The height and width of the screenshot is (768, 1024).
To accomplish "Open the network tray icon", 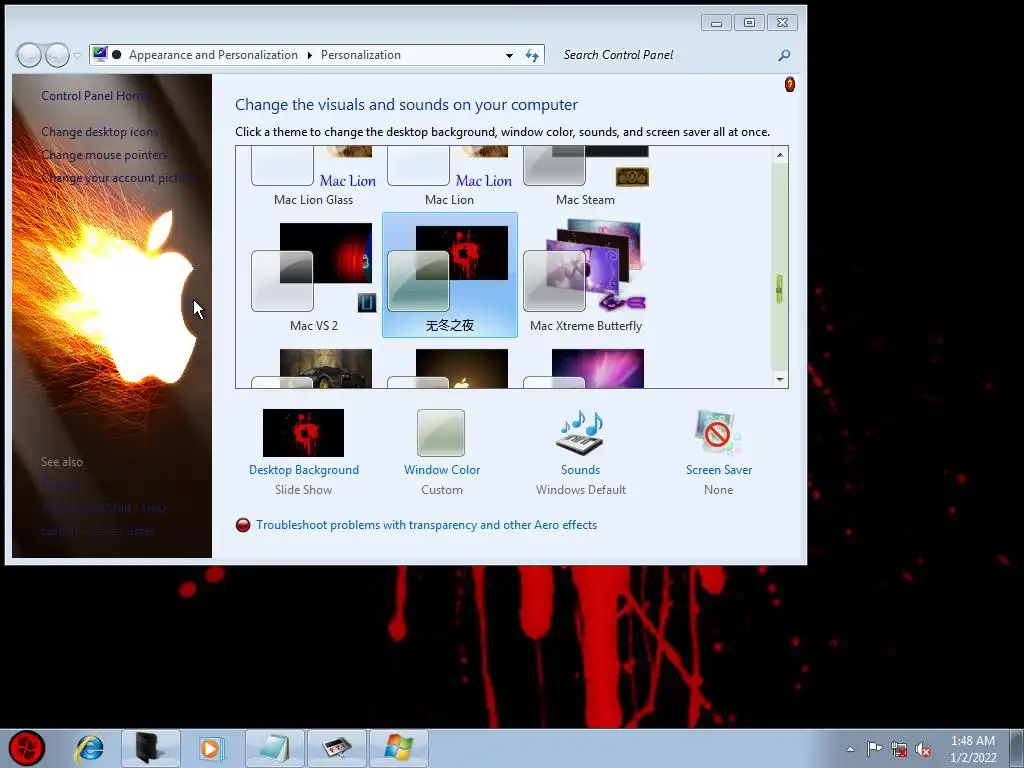I will tap(899, 749).
